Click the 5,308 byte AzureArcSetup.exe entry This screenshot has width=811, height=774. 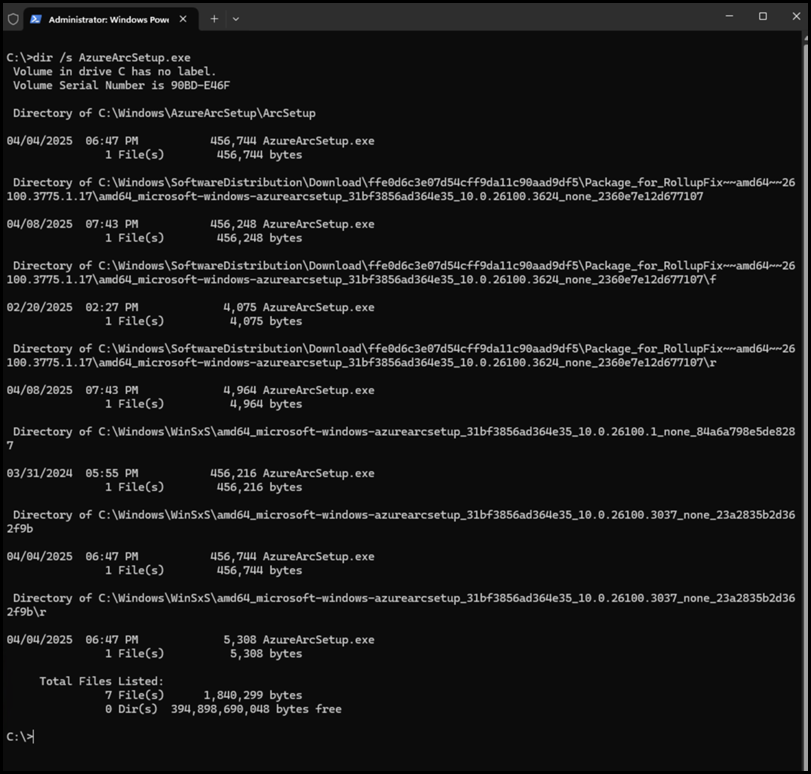190,639
